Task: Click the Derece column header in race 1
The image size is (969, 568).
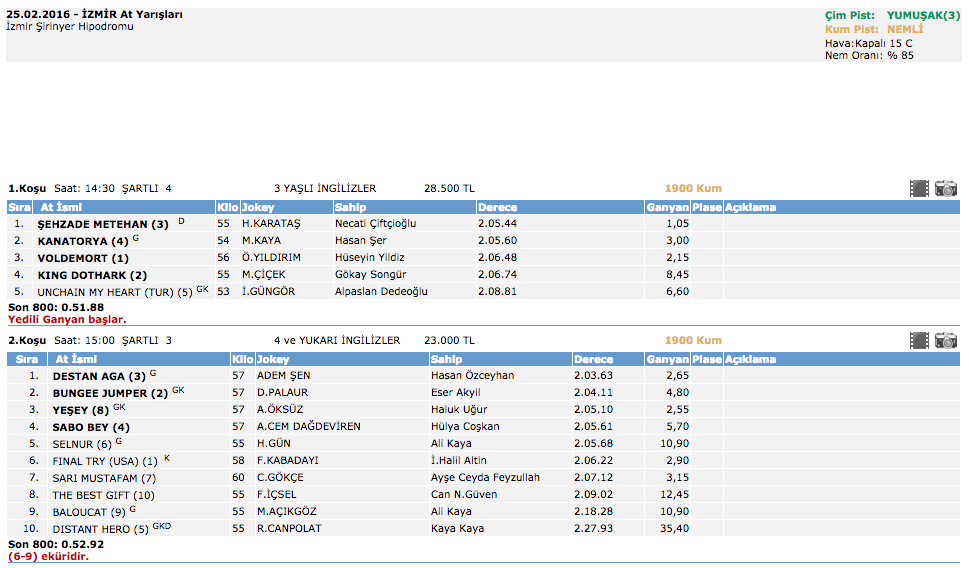Action: pos(498,207)
